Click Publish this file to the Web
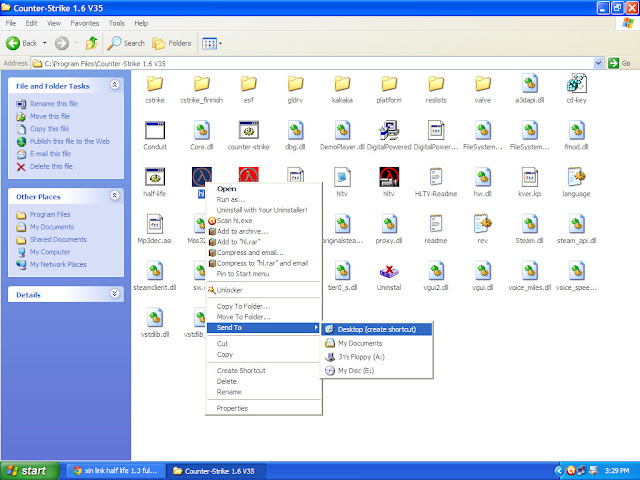The height and width of the screenshot is (480, 640). click(70, 141)
